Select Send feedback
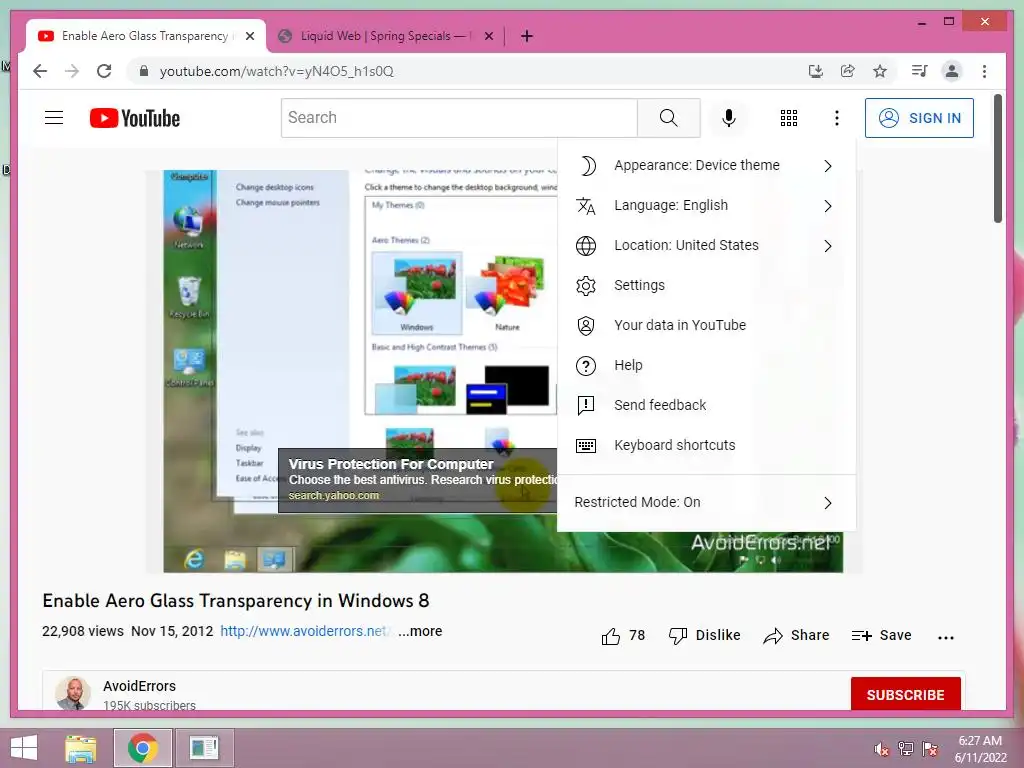The height and width of the screenshot is (768, 1024). (x=706, y=405)
